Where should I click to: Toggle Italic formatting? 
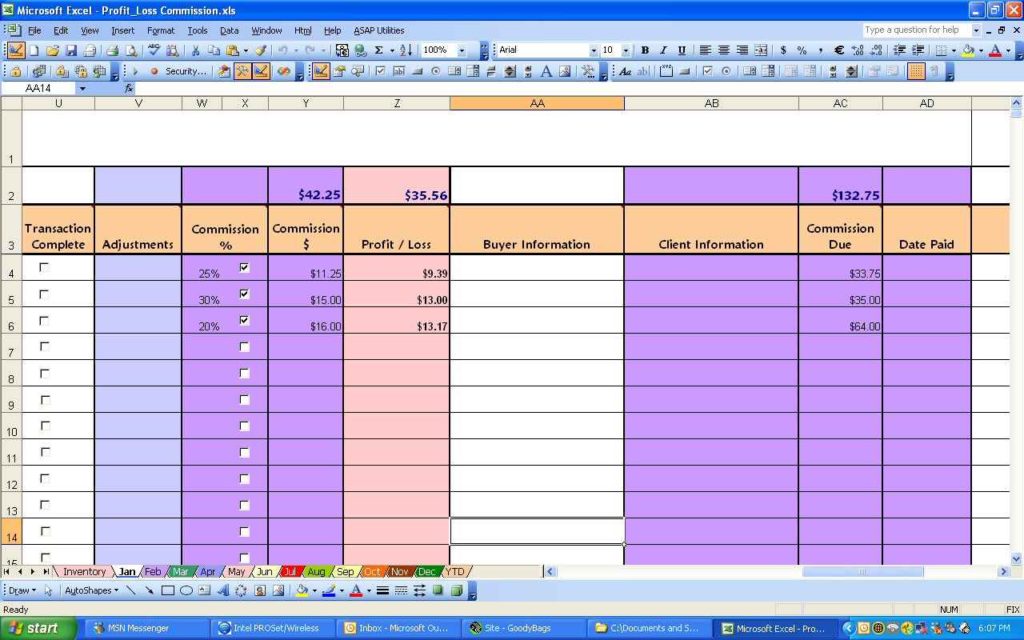[663, 50]
